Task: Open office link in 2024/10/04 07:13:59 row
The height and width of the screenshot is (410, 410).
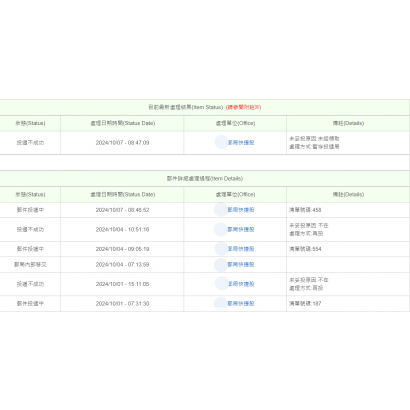Action: 241,265
